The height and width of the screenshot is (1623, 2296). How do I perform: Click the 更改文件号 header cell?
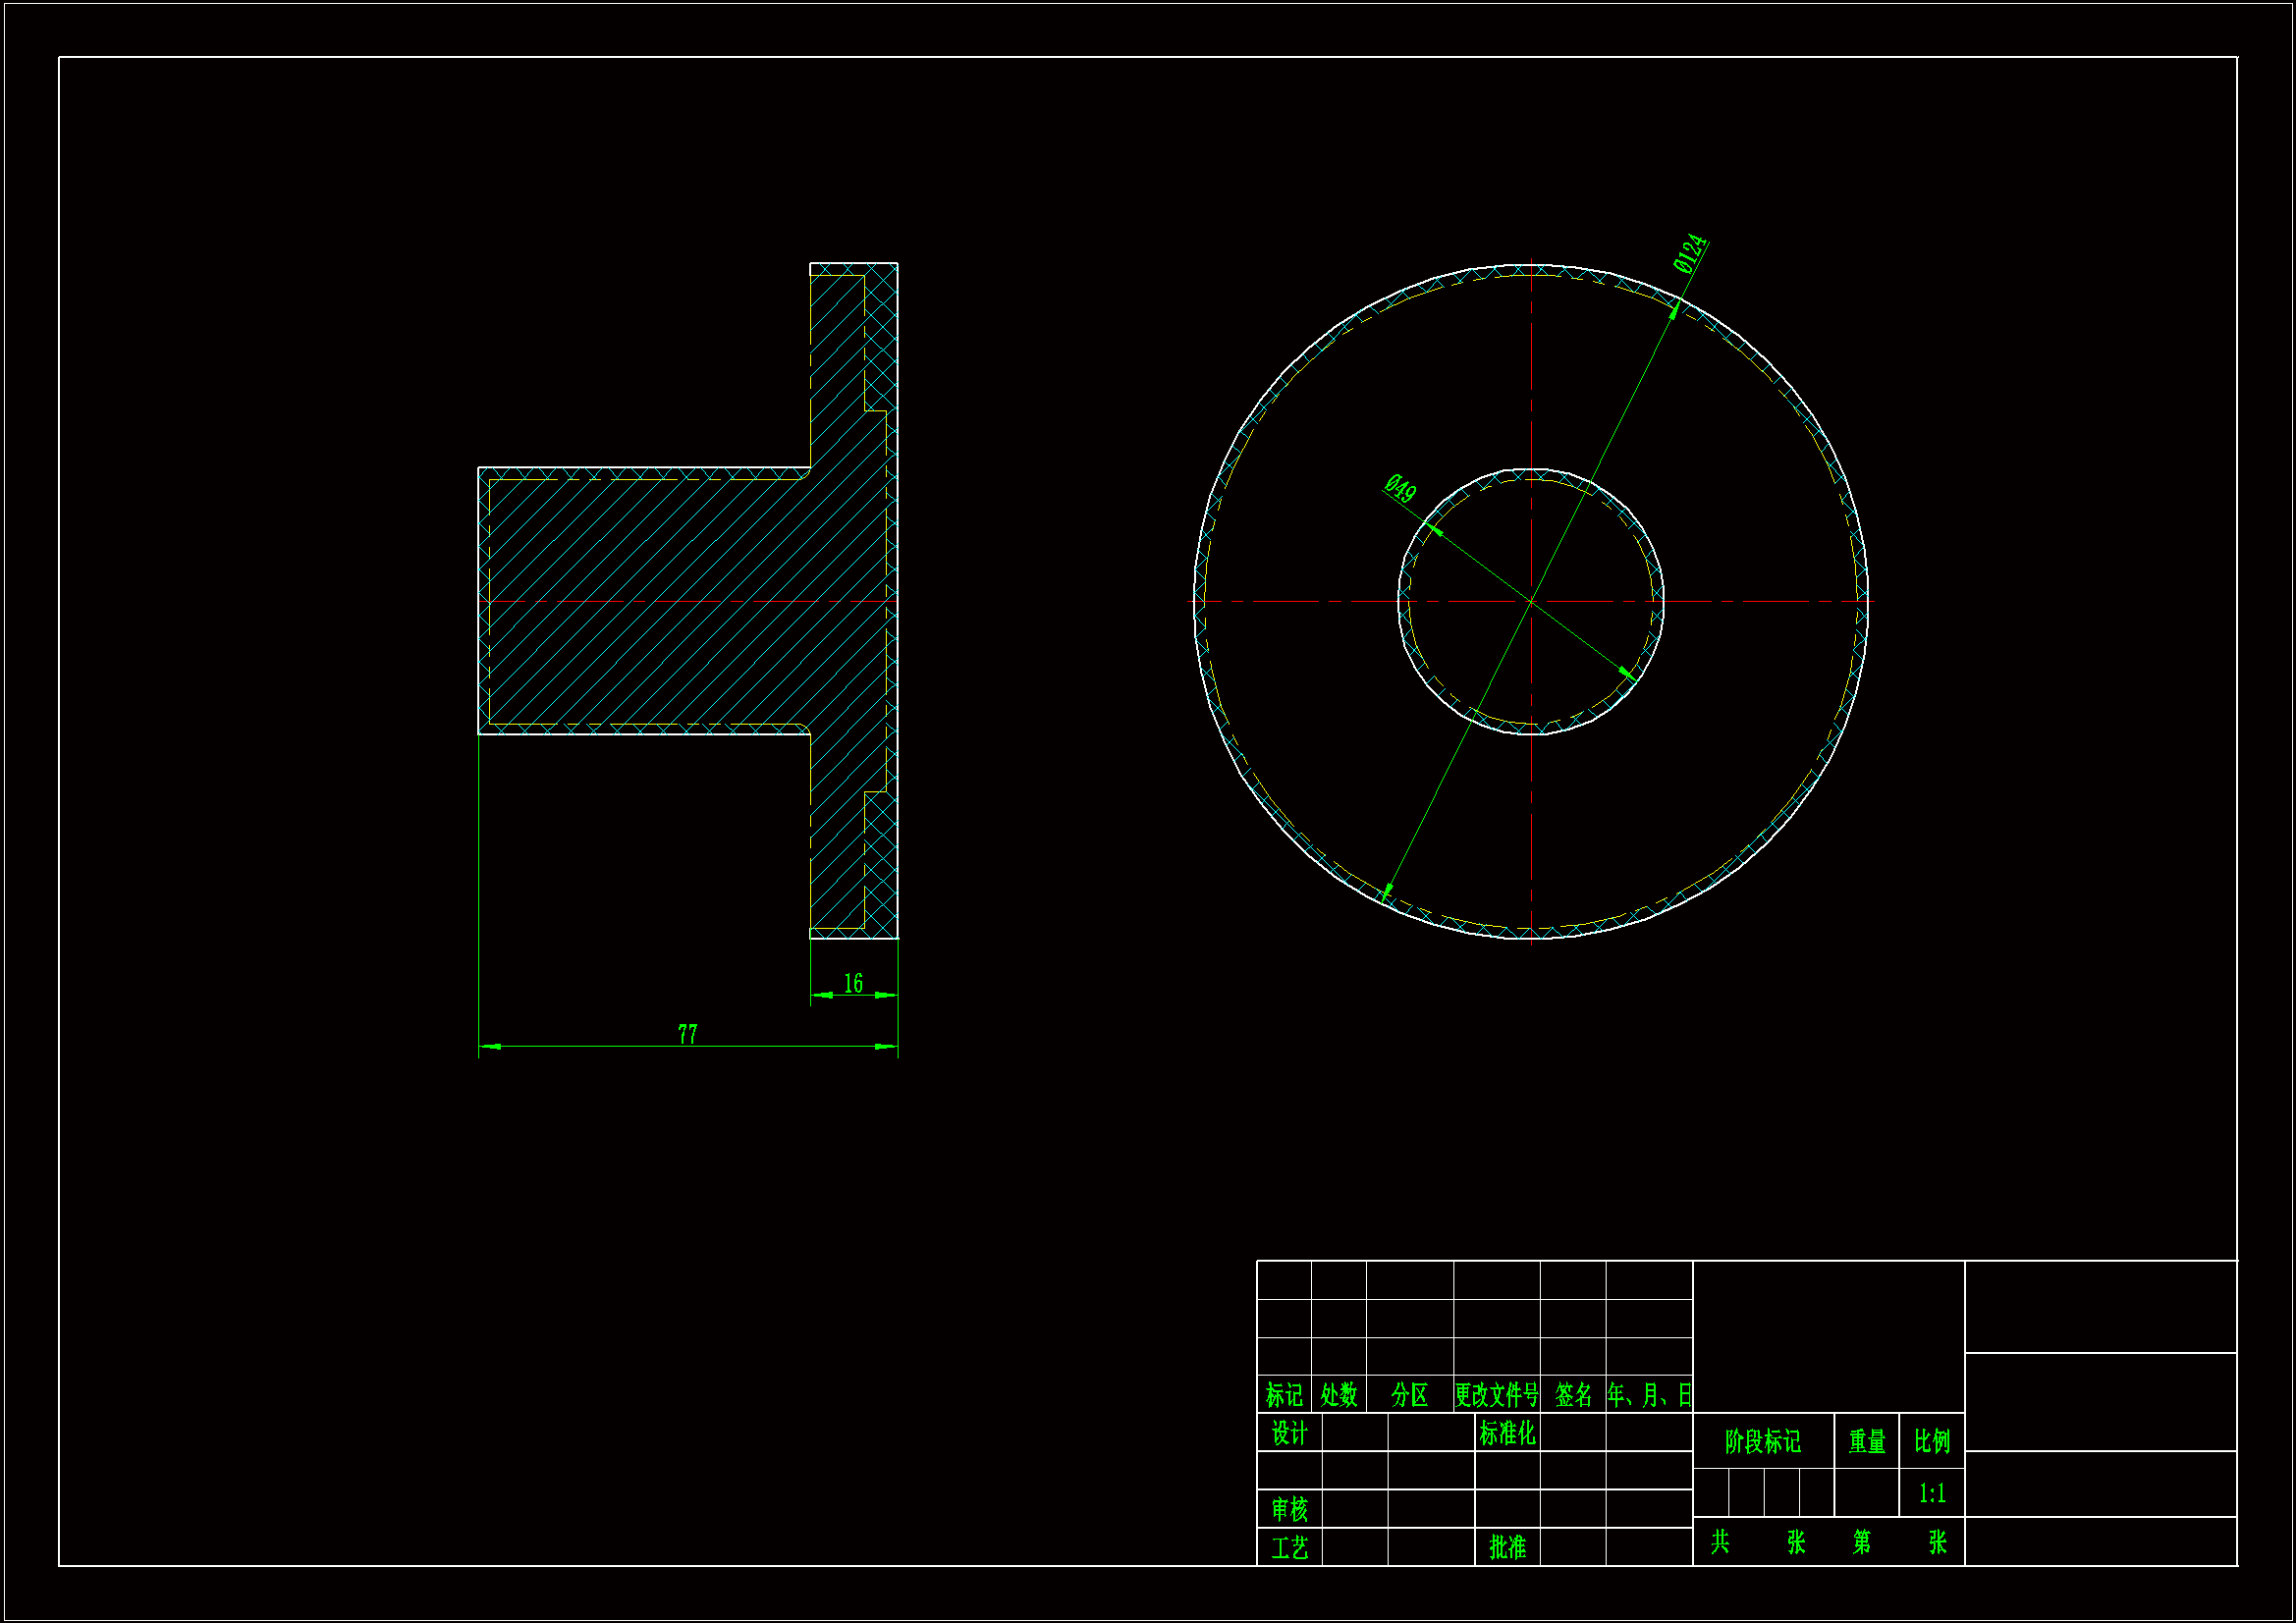[x=1497, y=1394]
